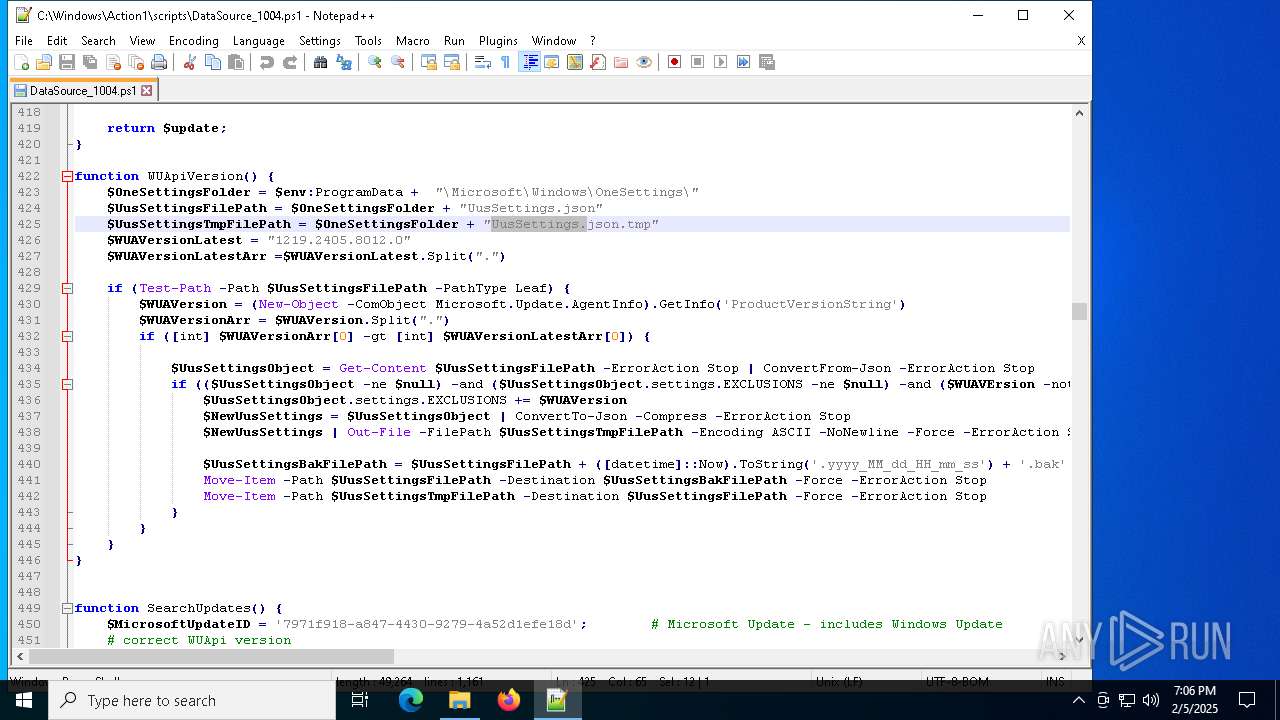Screen dimensions: 1280x720
Task: Select the DataSource_1004.ps1 tab
Action: click(83, 90)
